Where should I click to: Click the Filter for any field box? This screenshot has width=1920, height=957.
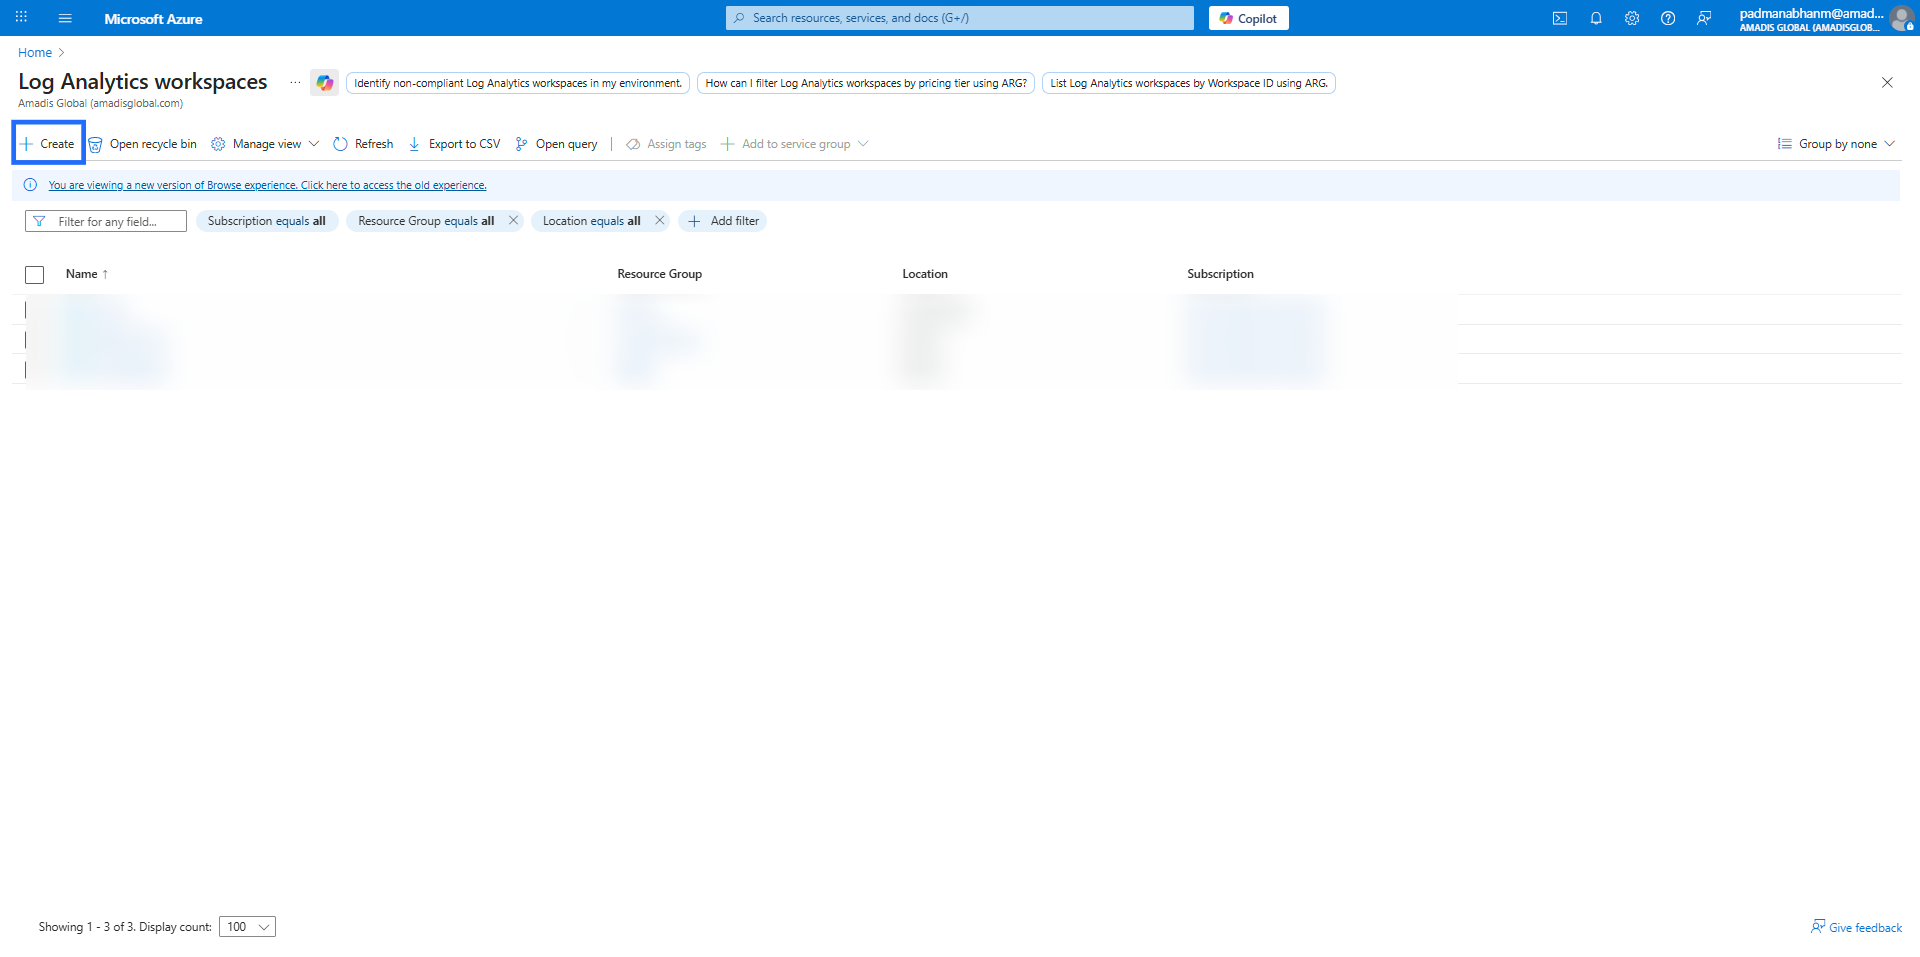pos(107,221)
